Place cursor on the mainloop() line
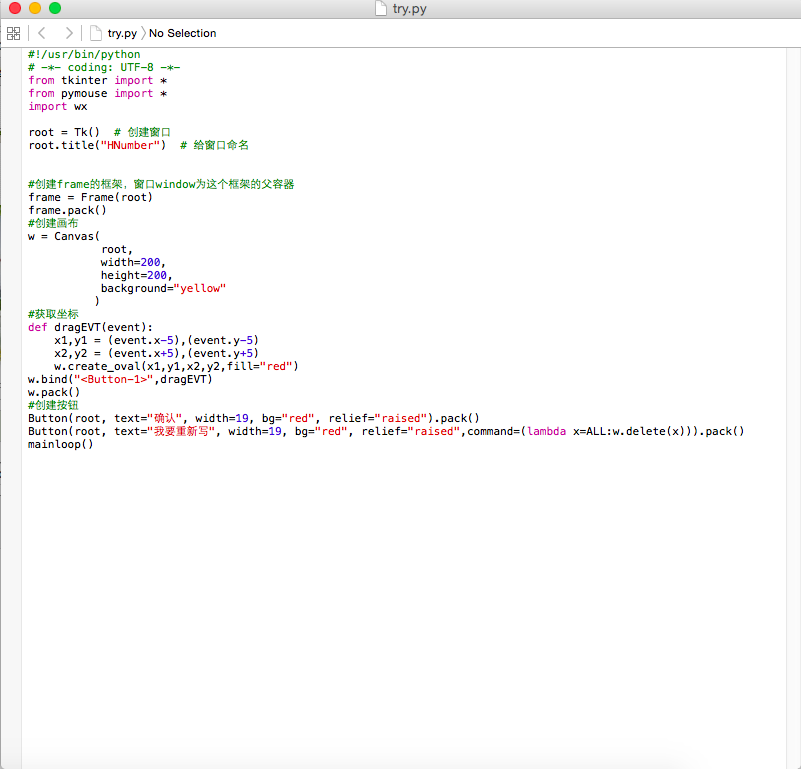This screenshot has height=769, width=801. coord(60,444)
